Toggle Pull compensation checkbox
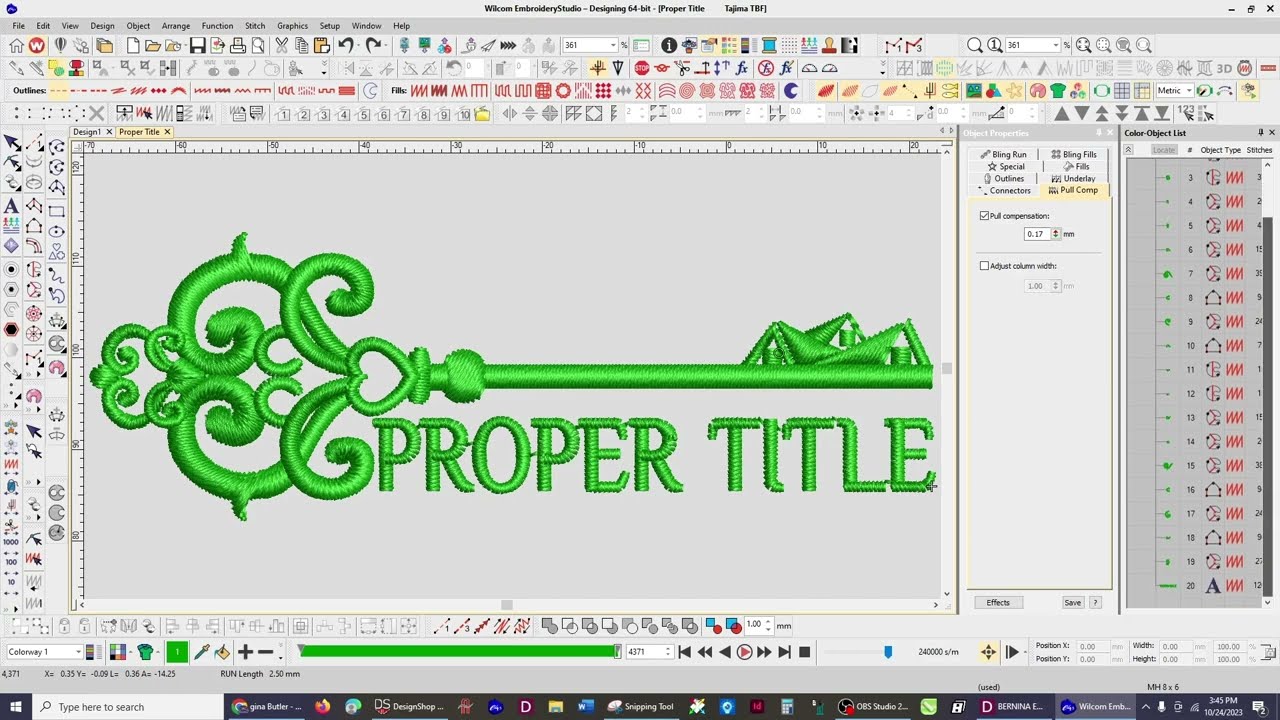1280x720 pixels. pyautogui.click(x=984, y=216)
